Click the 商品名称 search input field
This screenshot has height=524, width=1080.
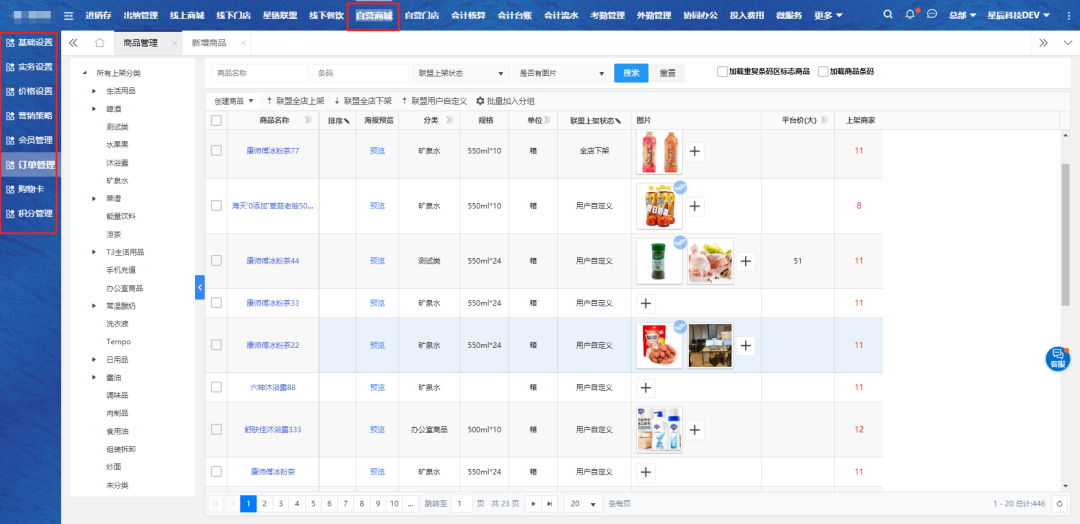(x=257, y=73)
